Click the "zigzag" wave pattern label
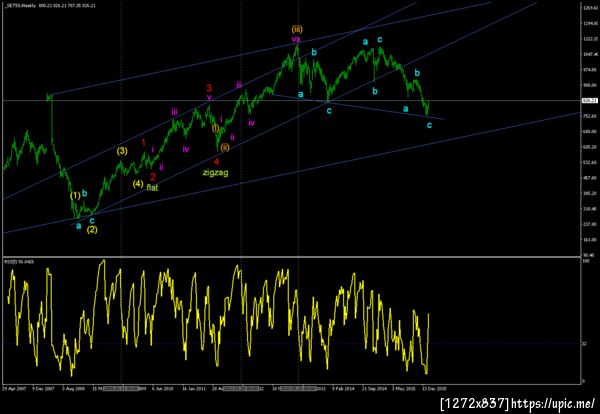 [x=215, y=173]
